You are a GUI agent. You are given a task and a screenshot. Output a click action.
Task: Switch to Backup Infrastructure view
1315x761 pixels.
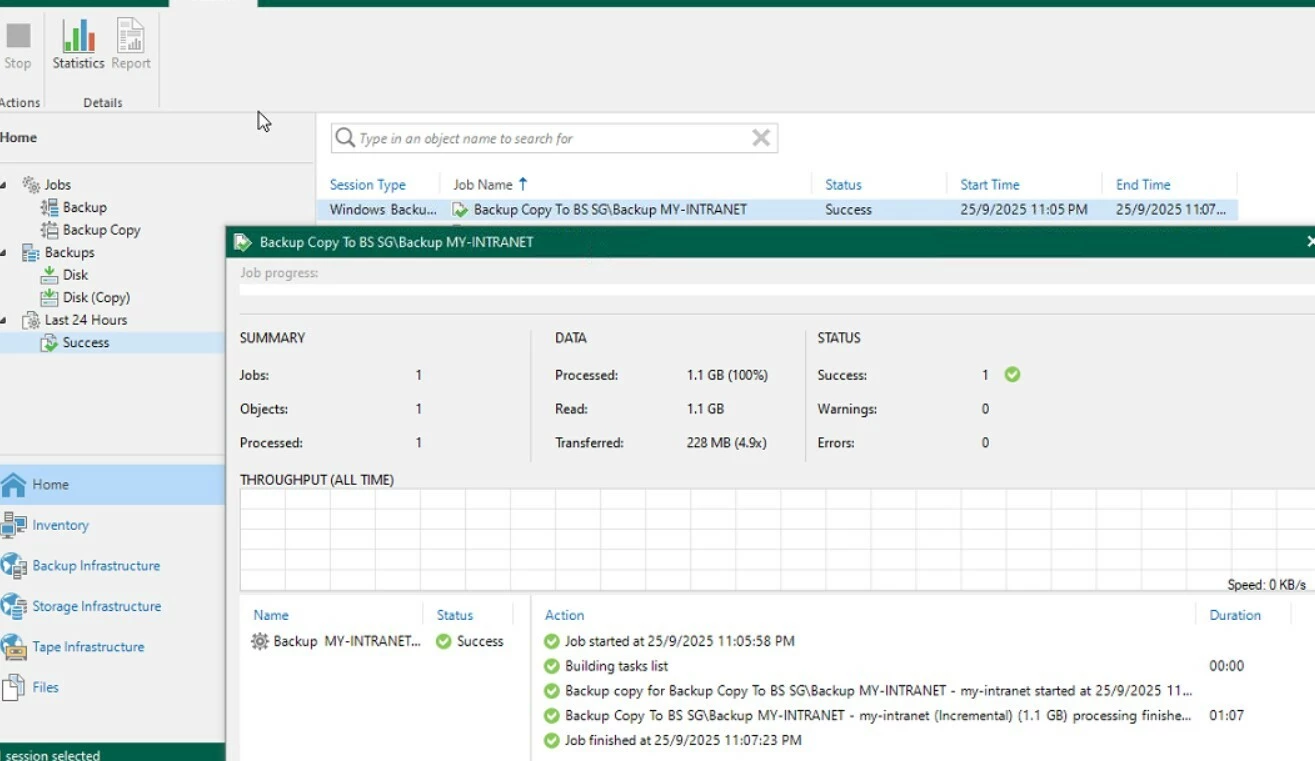pyautogui.click(x=96, y=566)
